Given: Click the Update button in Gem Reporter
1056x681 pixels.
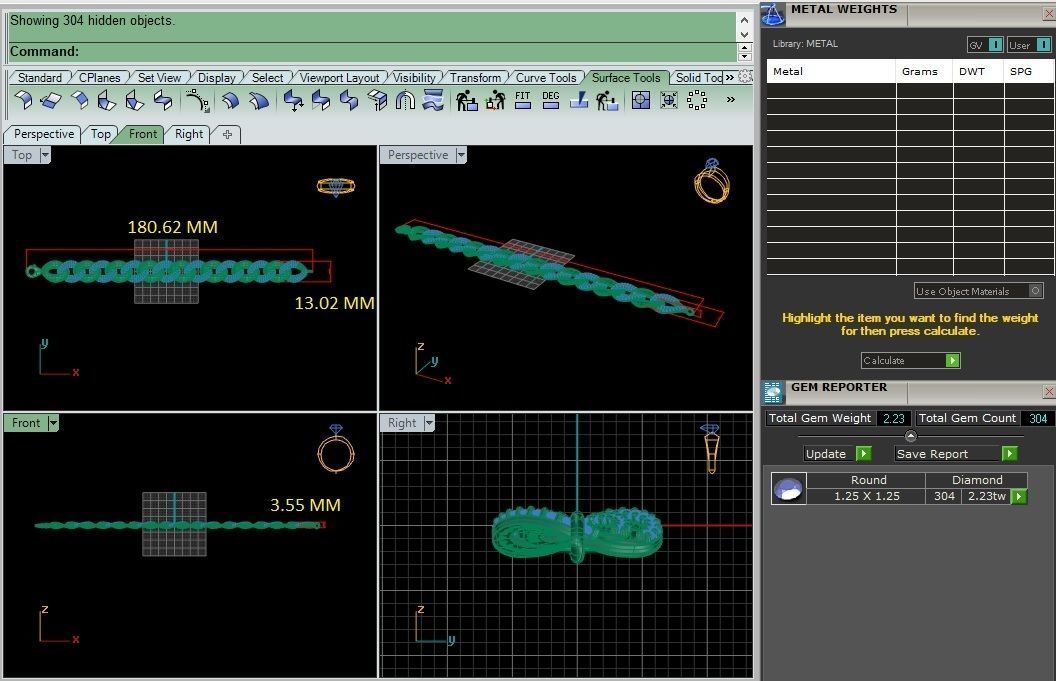Looking at the screenshot, I should coord(838,454).
